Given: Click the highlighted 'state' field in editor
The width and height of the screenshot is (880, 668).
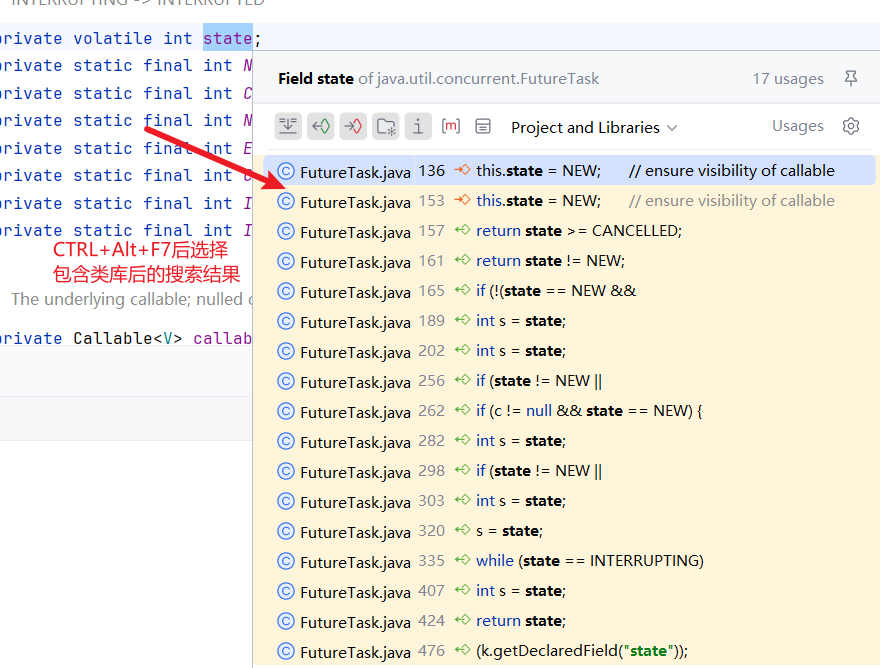Looking at the screenshot, I should click(x=227, y=39).
